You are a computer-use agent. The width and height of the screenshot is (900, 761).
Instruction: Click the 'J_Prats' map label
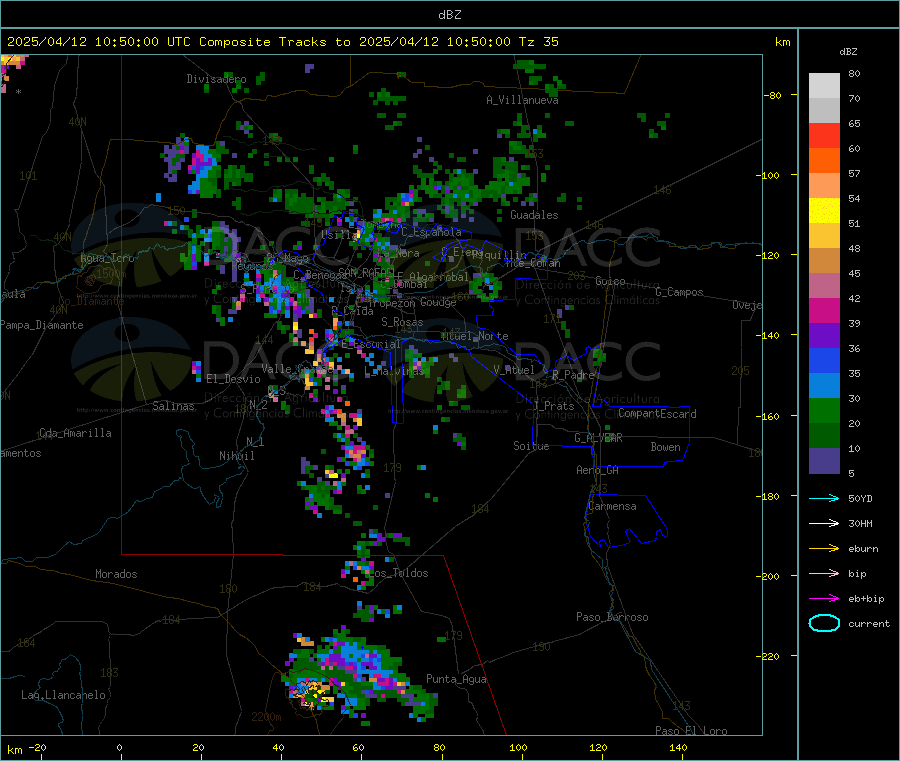pos(553,406)
